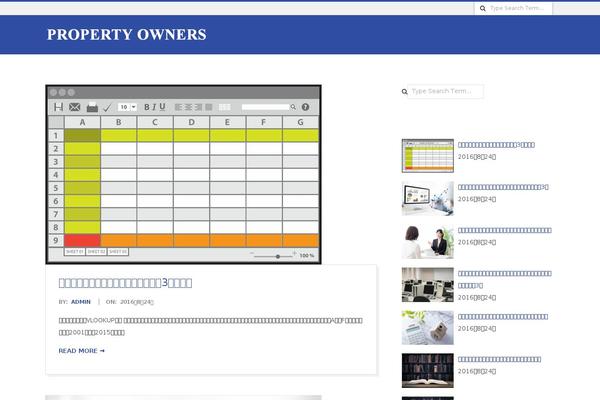The image size is (600, 400).
Task: Click the sidebar search field
Action: (445, 91)
